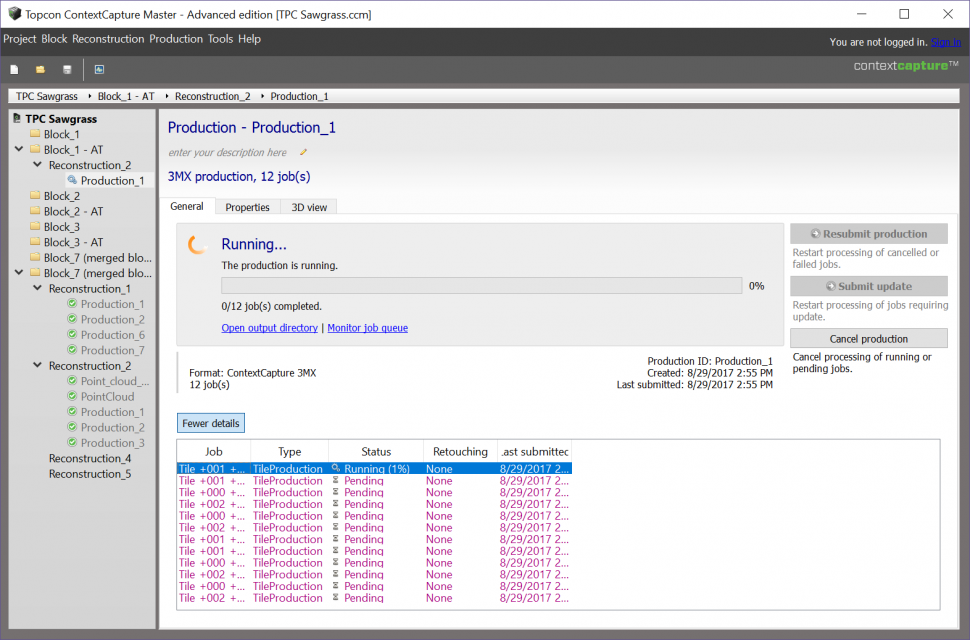Select TPC Sawgrass in the breadcrumb bar
This screenshot has width=970, height=640.
(x=47, y=96)
